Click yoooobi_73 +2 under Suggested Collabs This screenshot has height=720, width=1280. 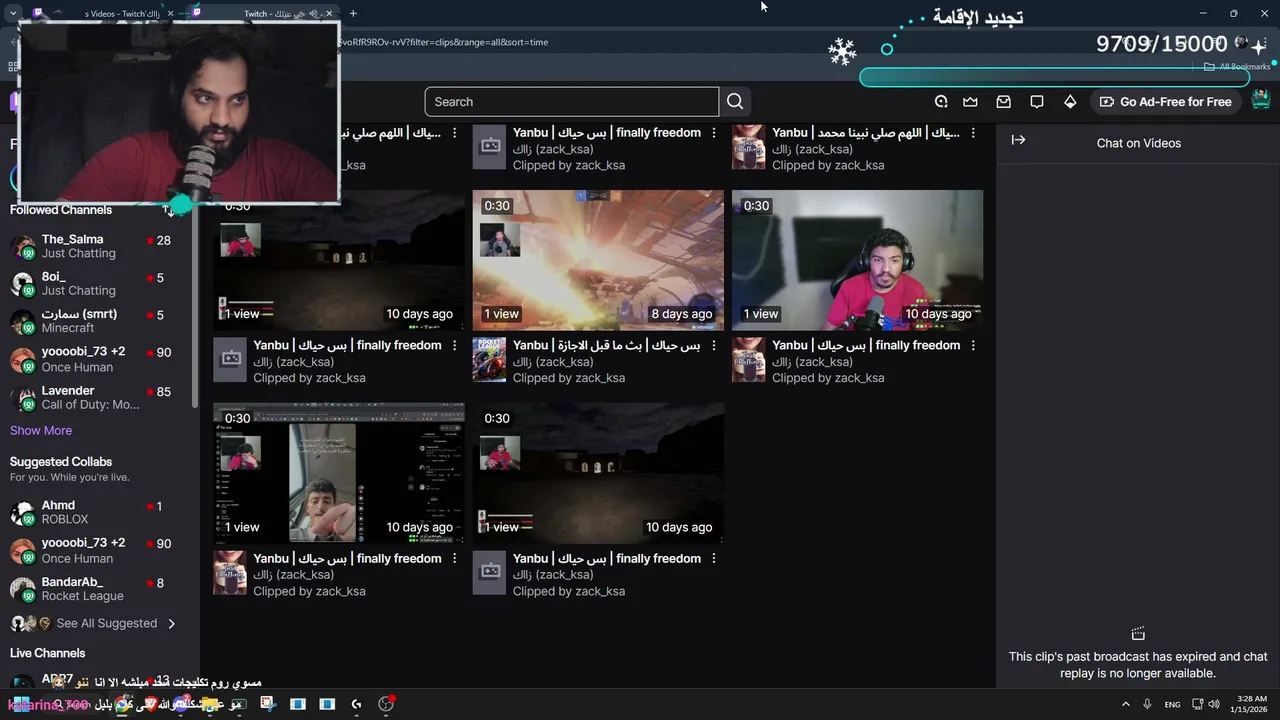[x=95, y=550]
